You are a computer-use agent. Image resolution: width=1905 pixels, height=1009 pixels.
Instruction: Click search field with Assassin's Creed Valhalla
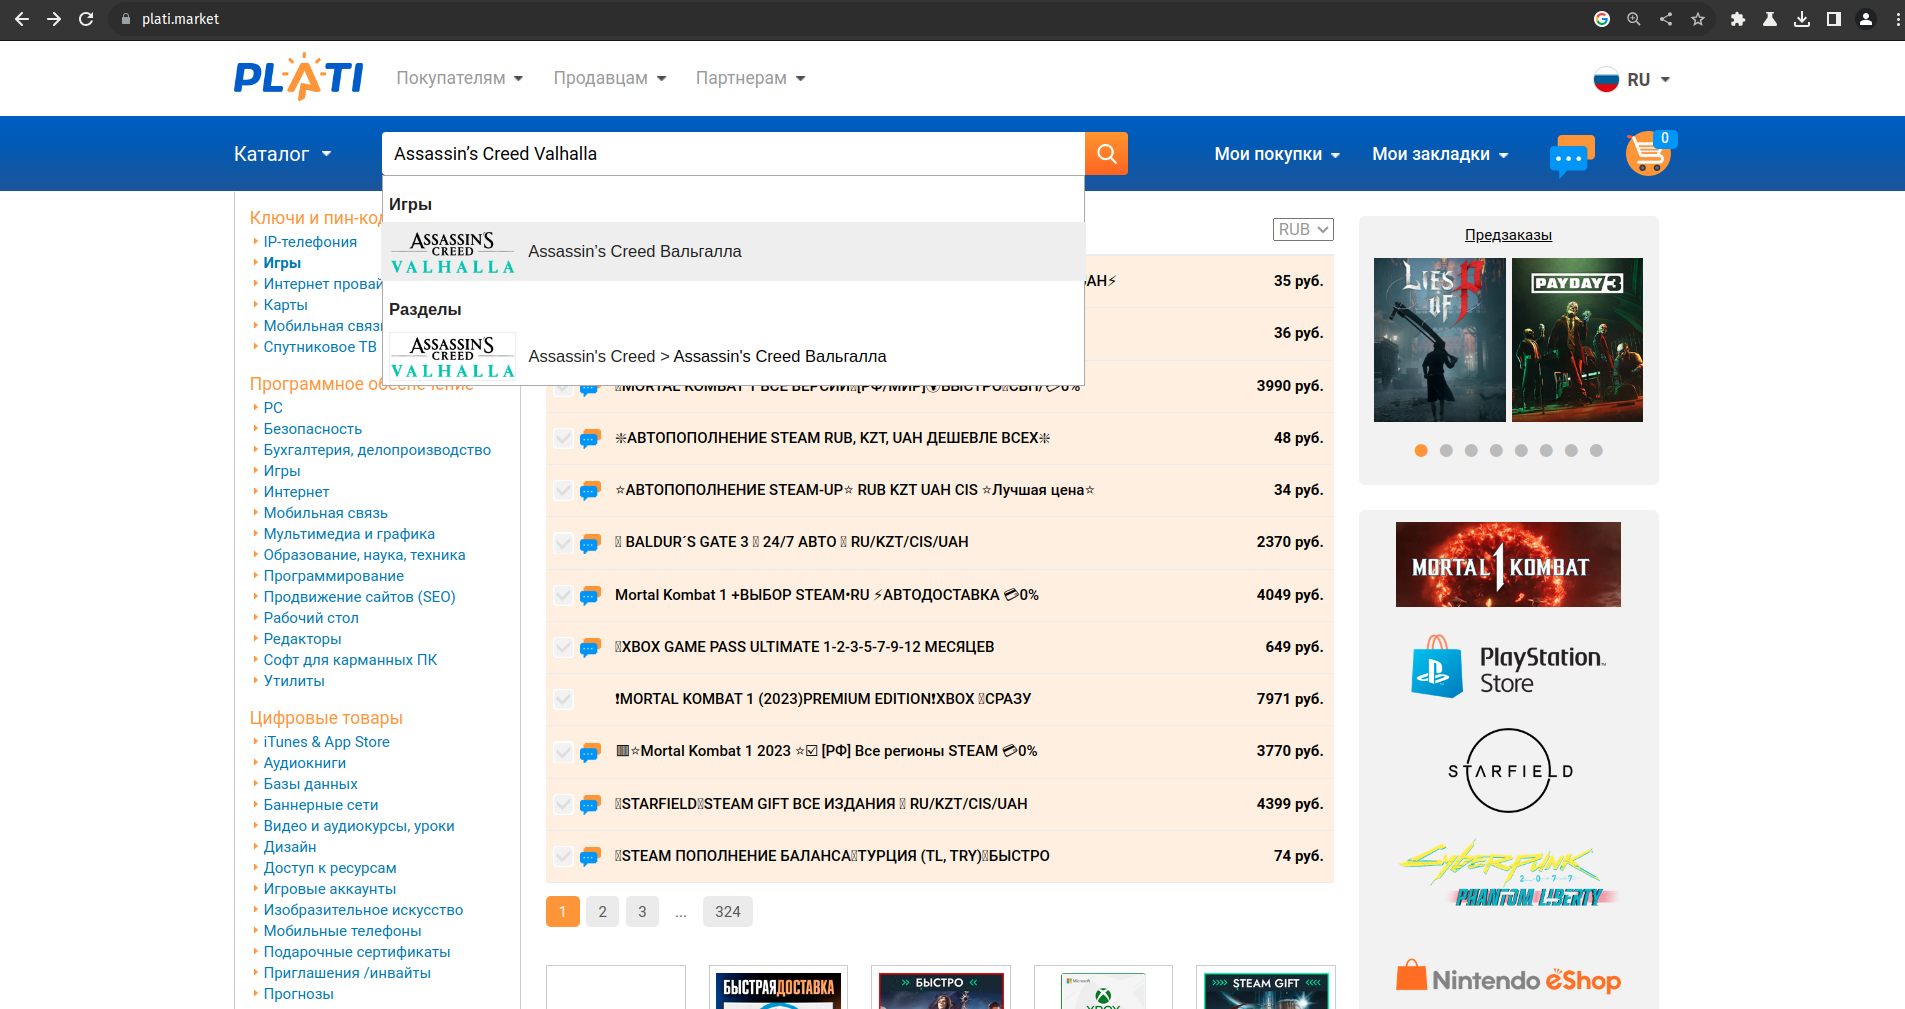point(733,154)
